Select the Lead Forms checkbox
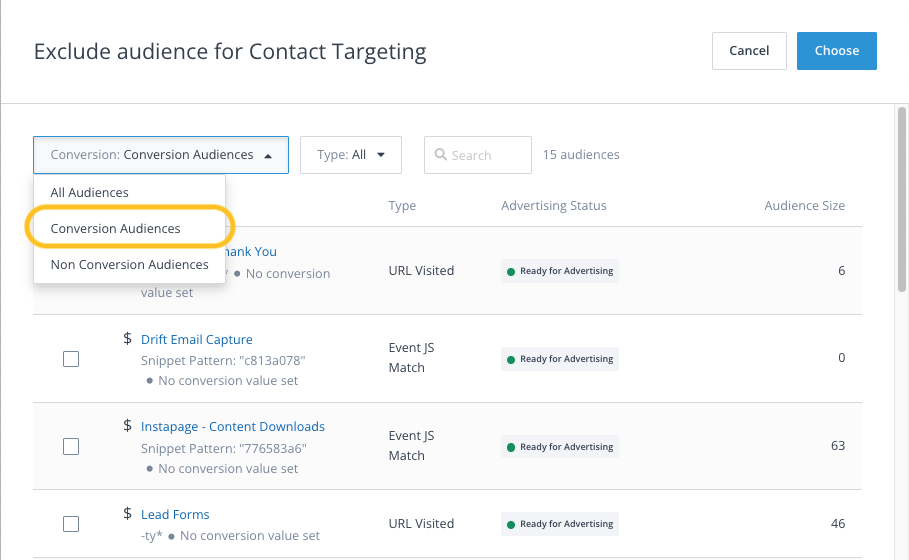This screenshot has height=560, width=909. 71,523
